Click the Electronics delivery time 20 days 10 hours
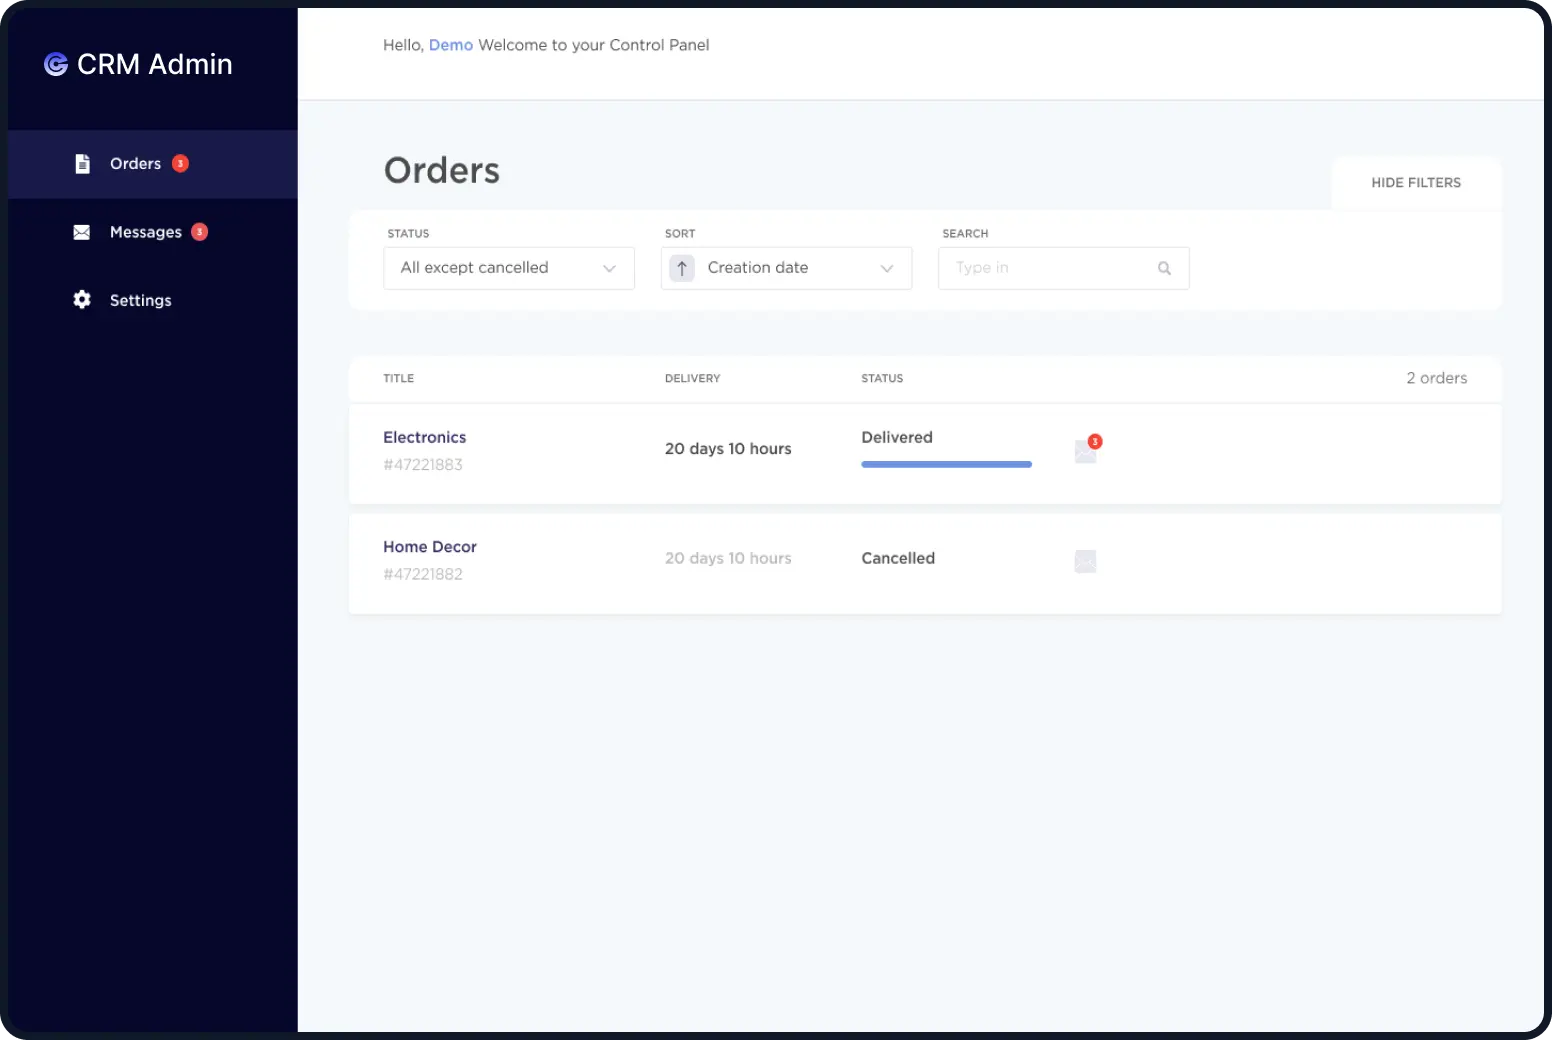1552x1040 pixels. point(728,449)
